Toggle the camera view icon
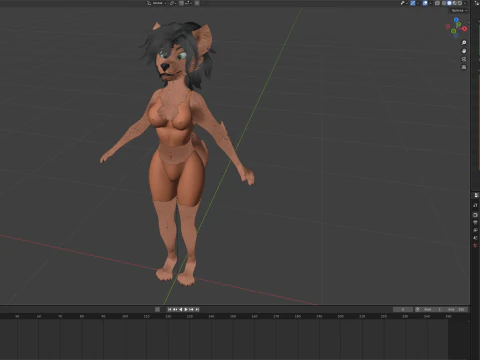 464,59
